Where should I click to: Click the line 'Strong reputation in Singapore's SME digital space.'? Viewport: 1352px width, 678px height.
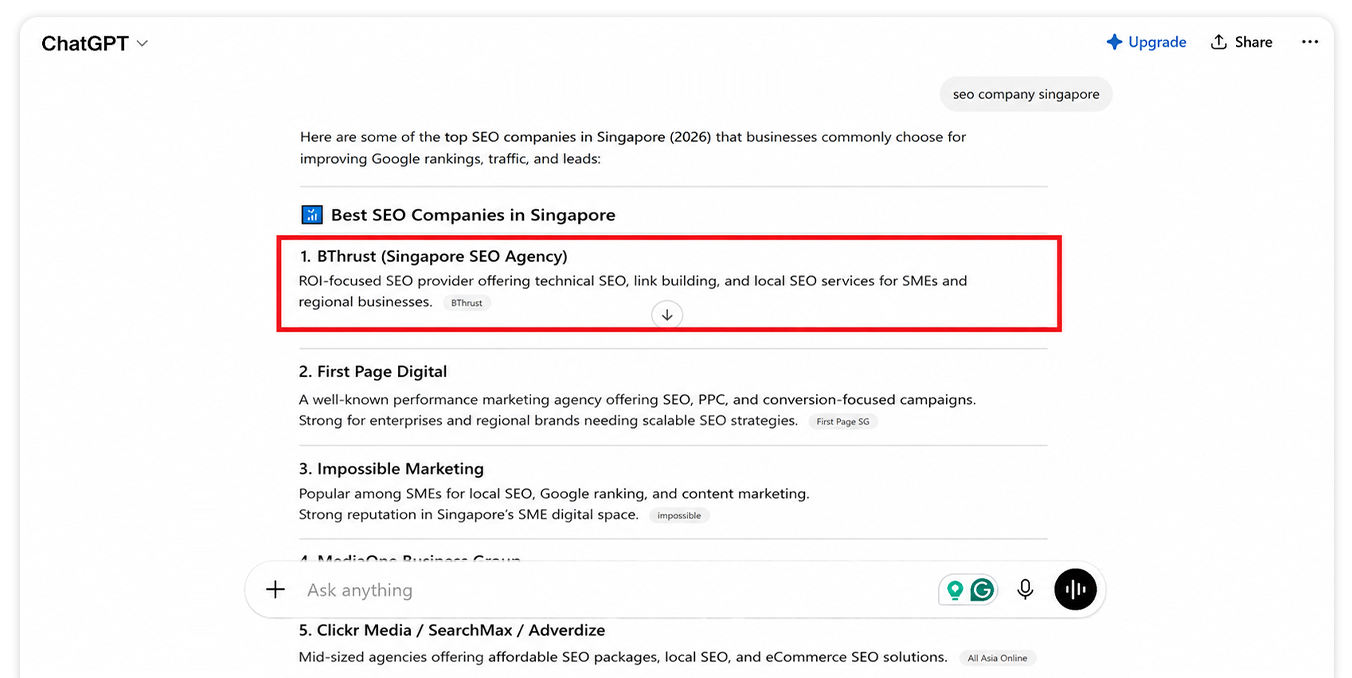point(469,515)
